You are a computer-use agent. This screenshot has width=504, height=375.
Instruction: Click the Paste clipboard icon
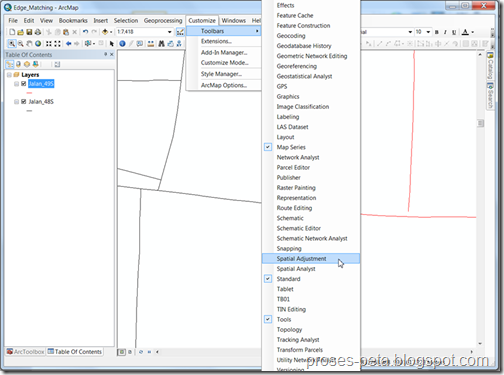click(x=66, y=32)
